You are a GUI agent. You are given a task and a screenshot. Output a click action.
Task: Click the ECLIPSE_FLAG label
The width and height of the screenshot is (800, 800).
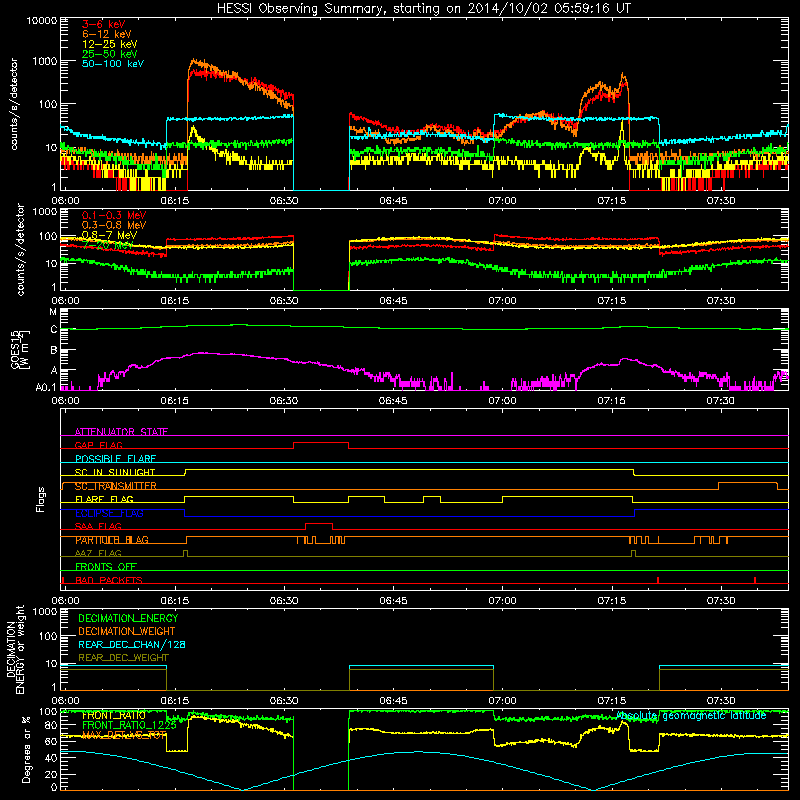[109, 513]
